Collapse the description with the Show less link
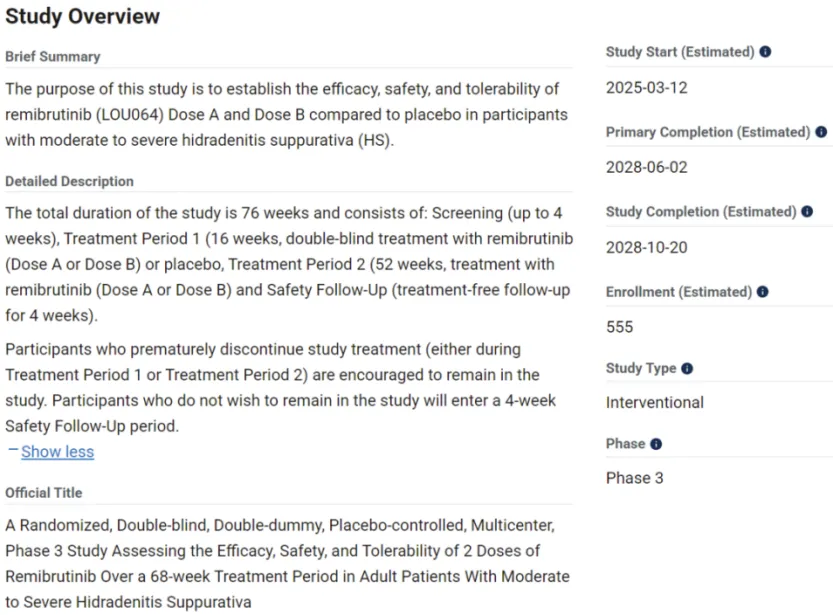833x615 pixels. [x=57, y=452]
